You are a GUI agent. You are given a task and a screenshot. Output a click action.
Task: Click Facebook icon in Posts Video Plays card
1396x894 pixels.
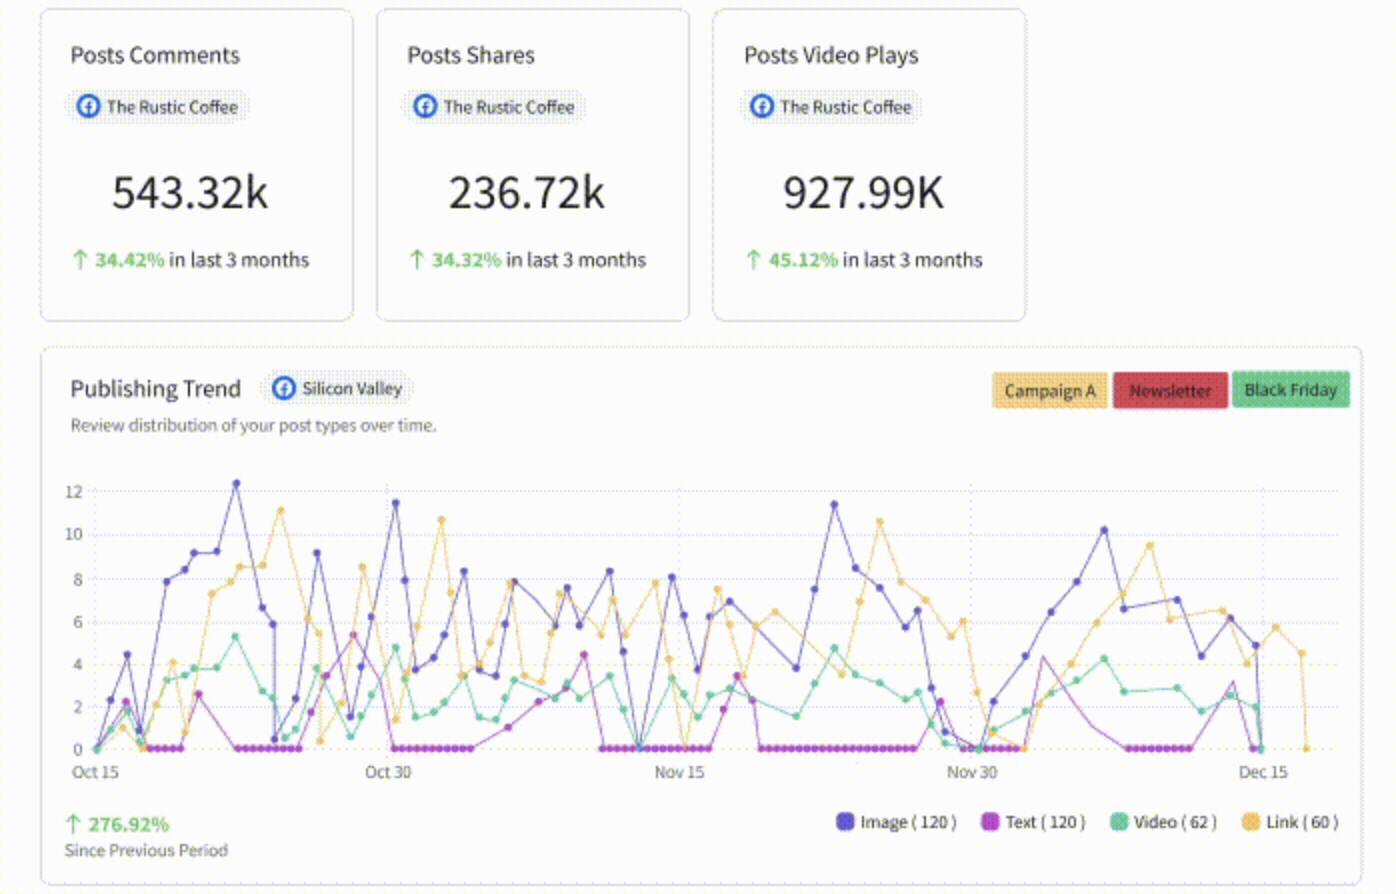coord(762,106)
